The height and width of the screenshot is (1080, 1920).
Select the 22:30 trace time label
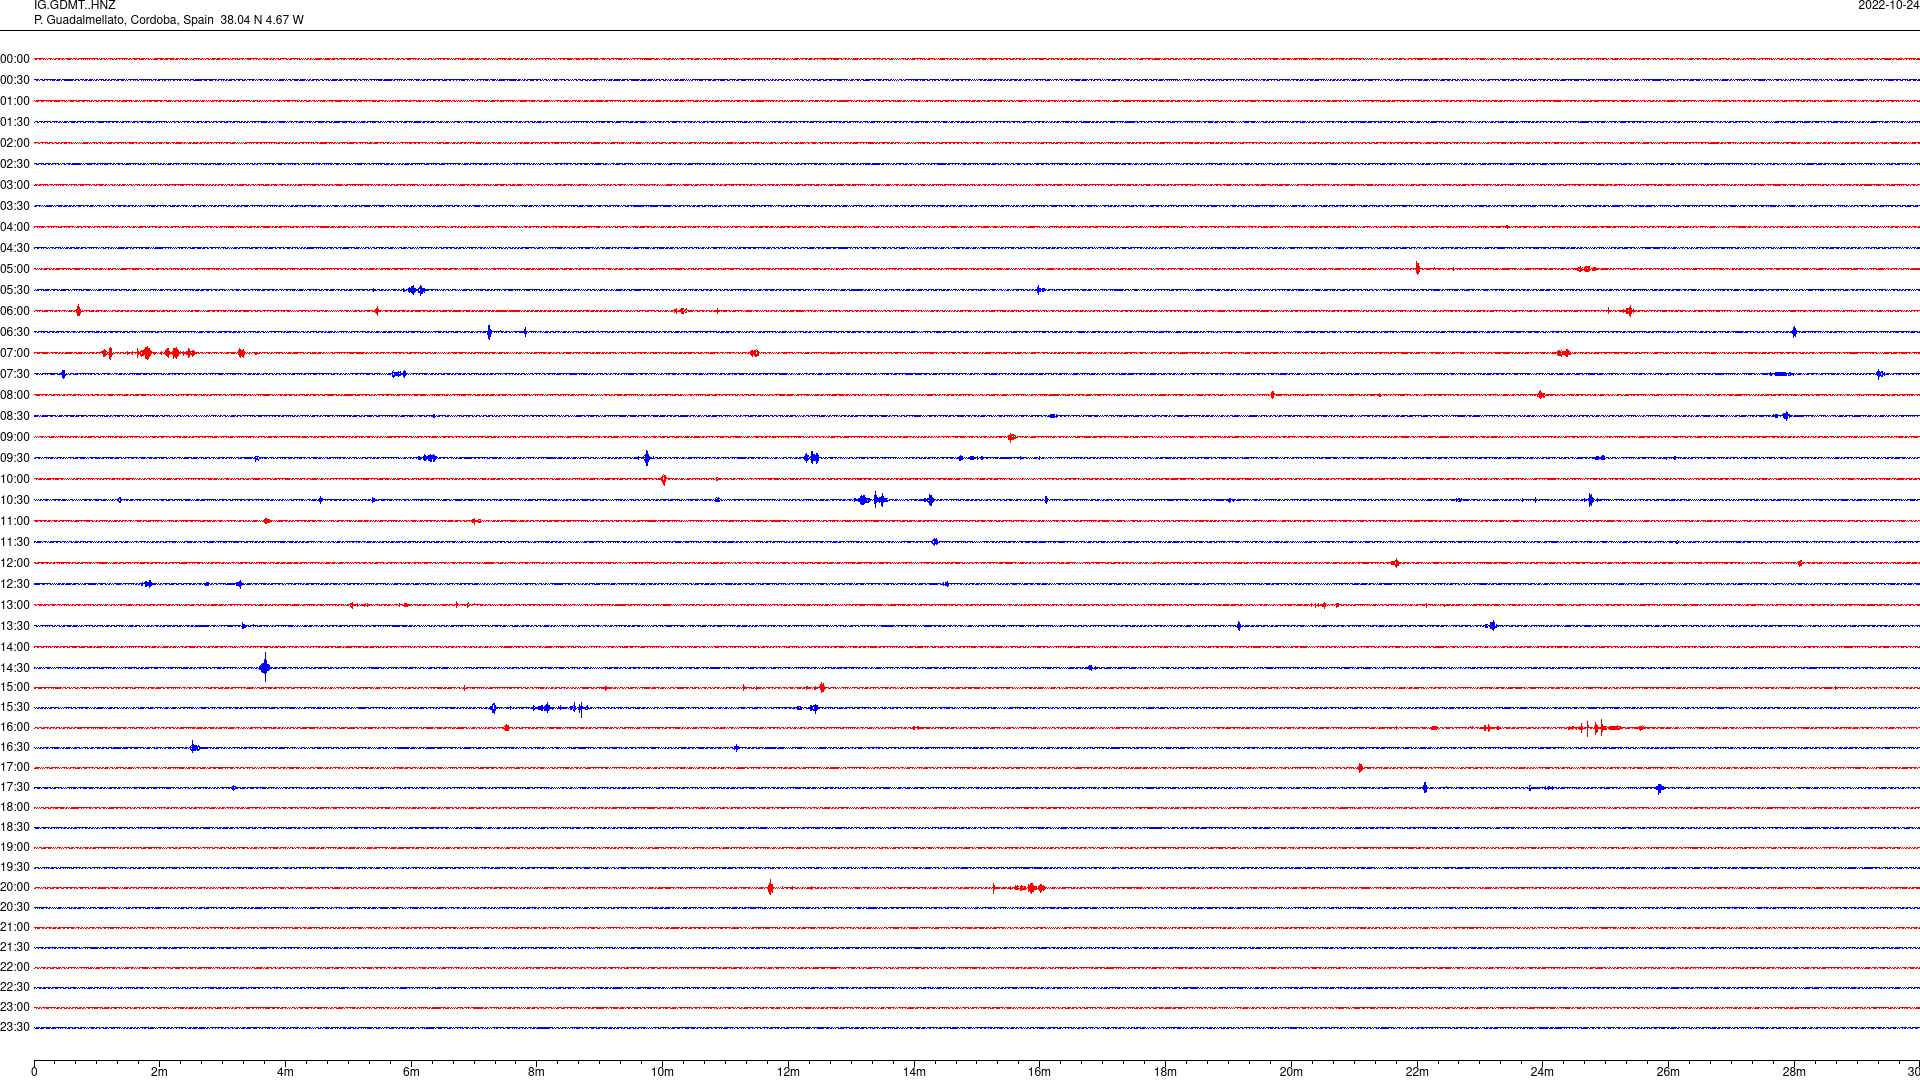(x=15, y=987)
